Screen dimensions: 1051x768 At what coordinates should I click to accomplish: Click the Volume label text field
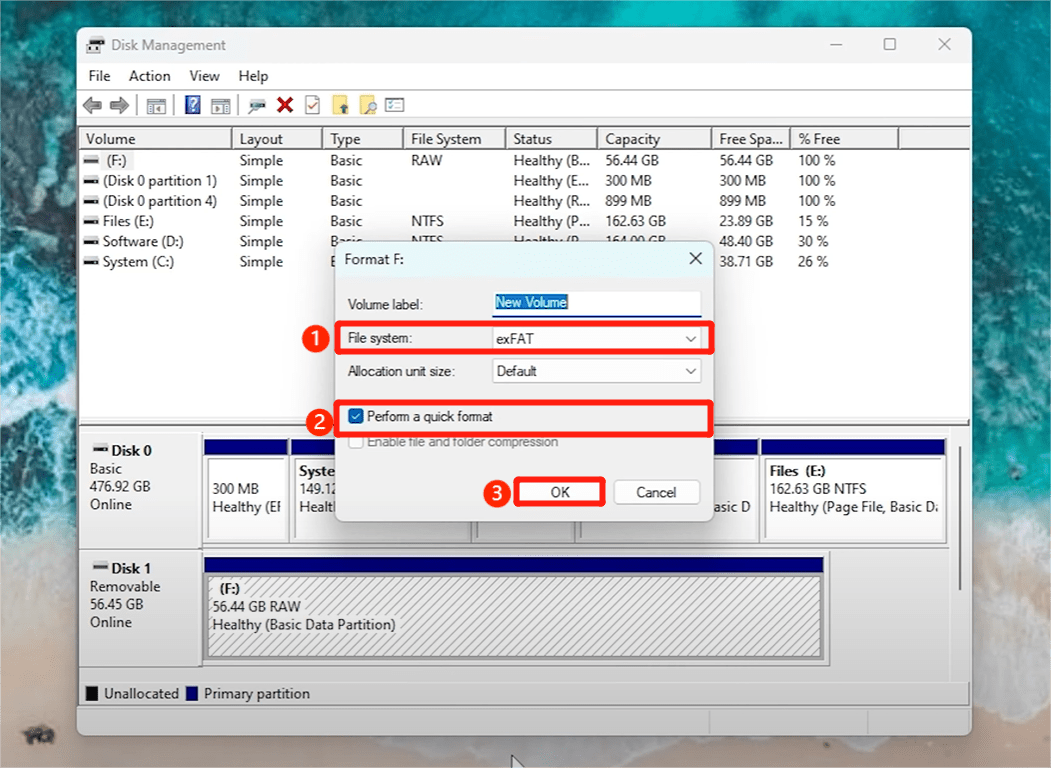[x=597, y=302]
